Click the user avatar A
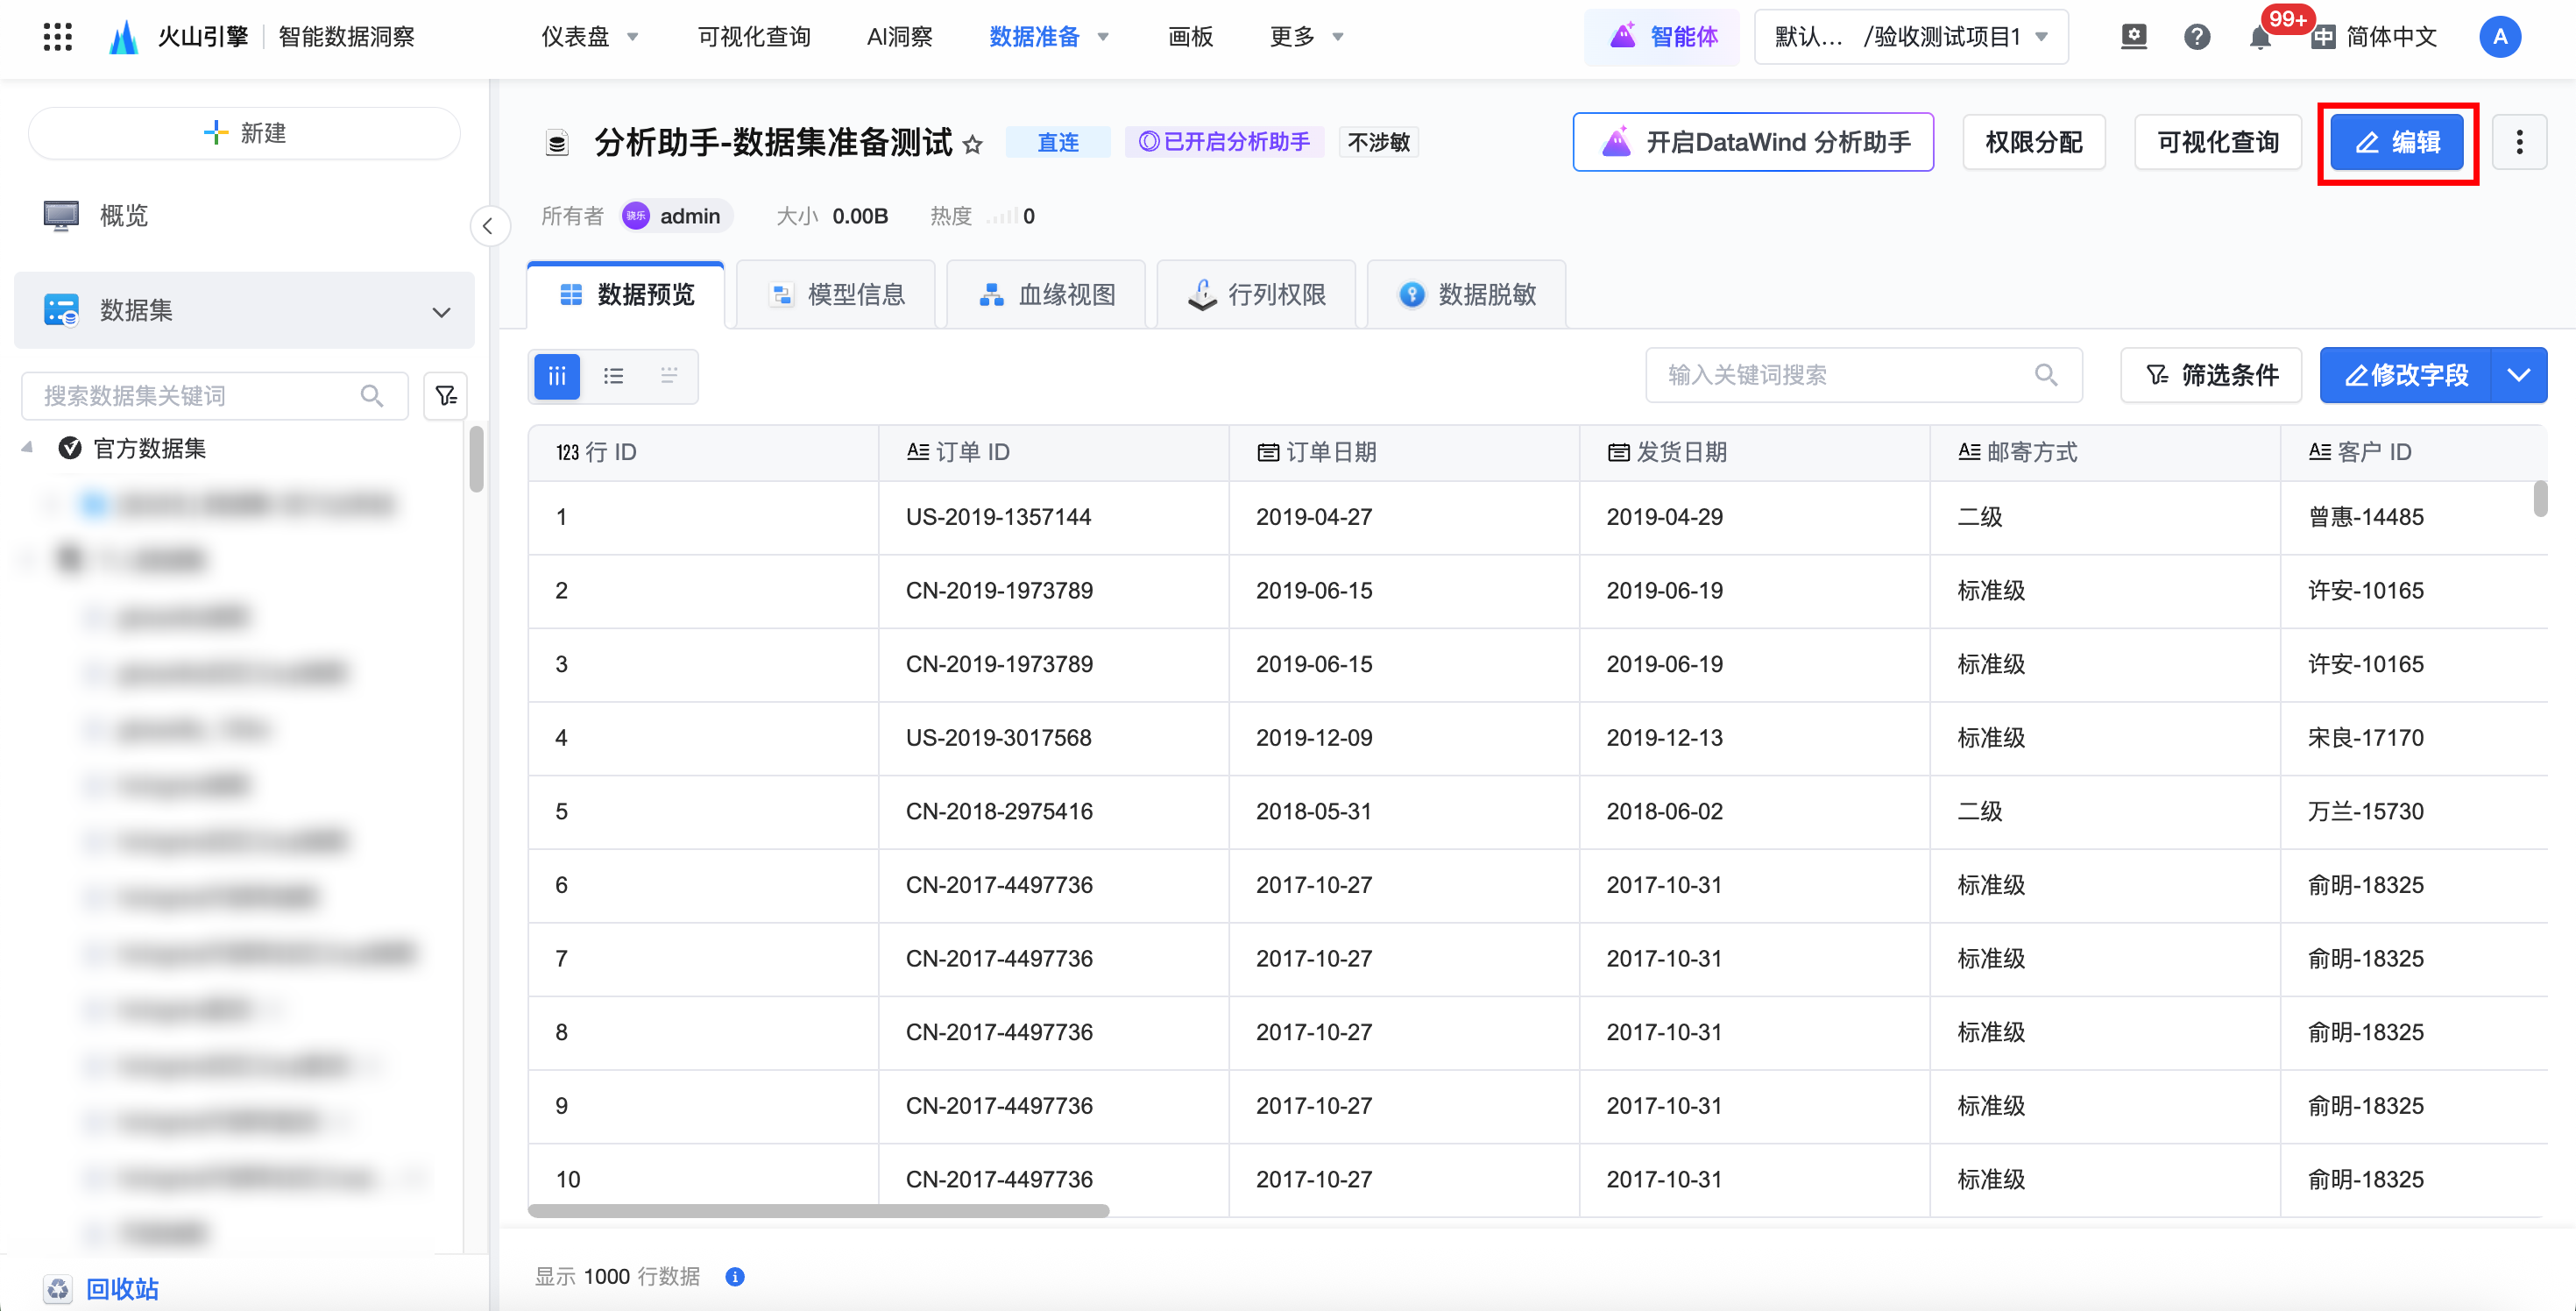Screen dimensions: 2576x1311 point(2499,37)
